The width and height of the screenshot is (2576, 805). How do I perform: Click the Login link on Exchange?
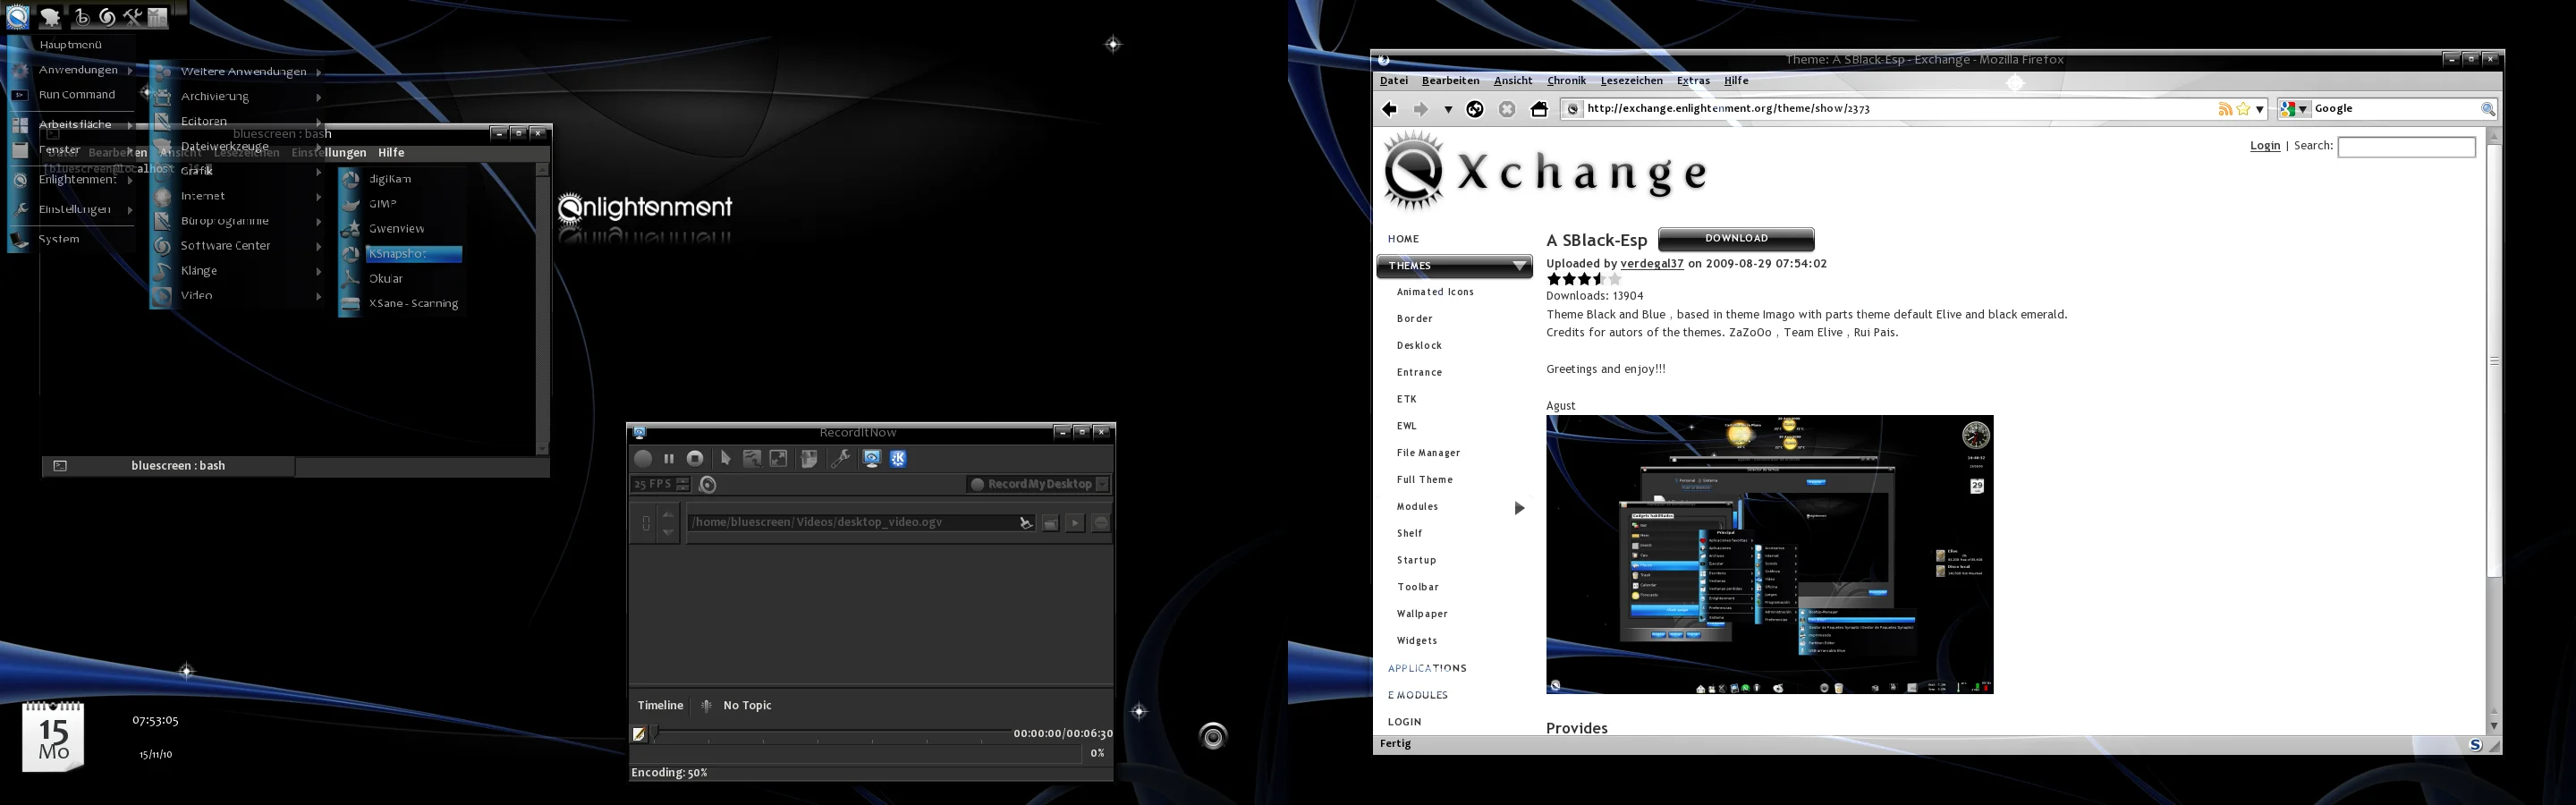[2265, 146]
